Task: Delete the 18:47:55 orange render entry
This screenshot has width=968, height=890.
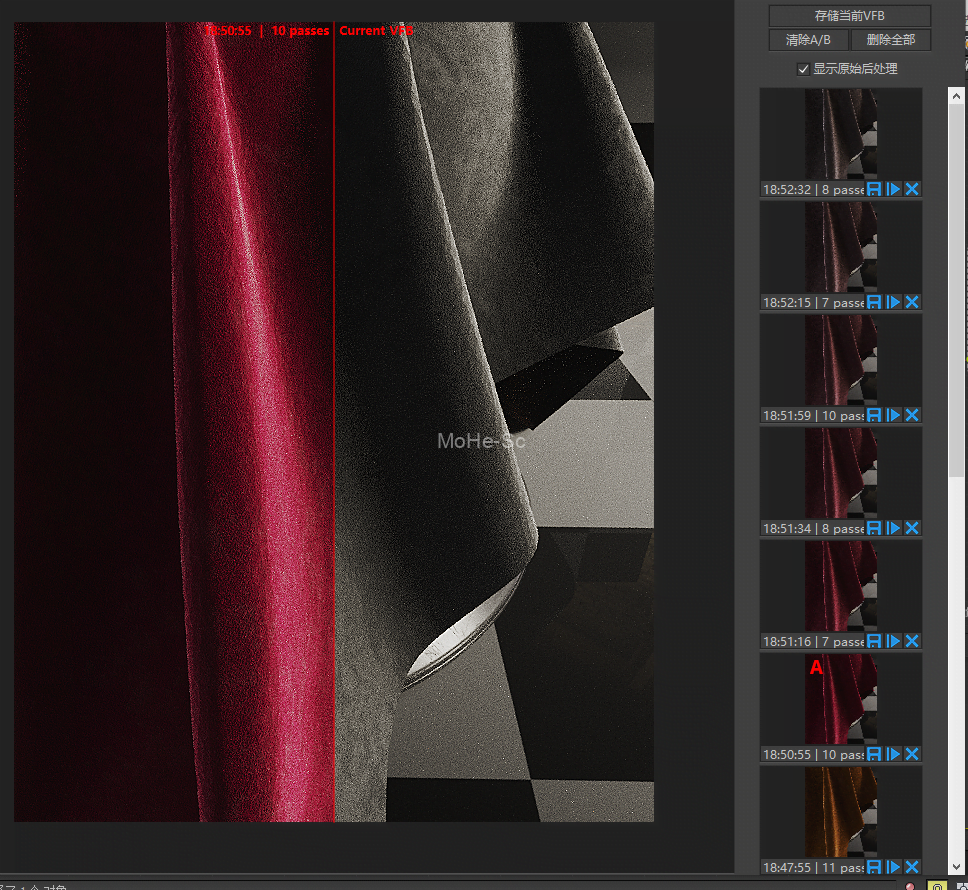Action: 912,867
